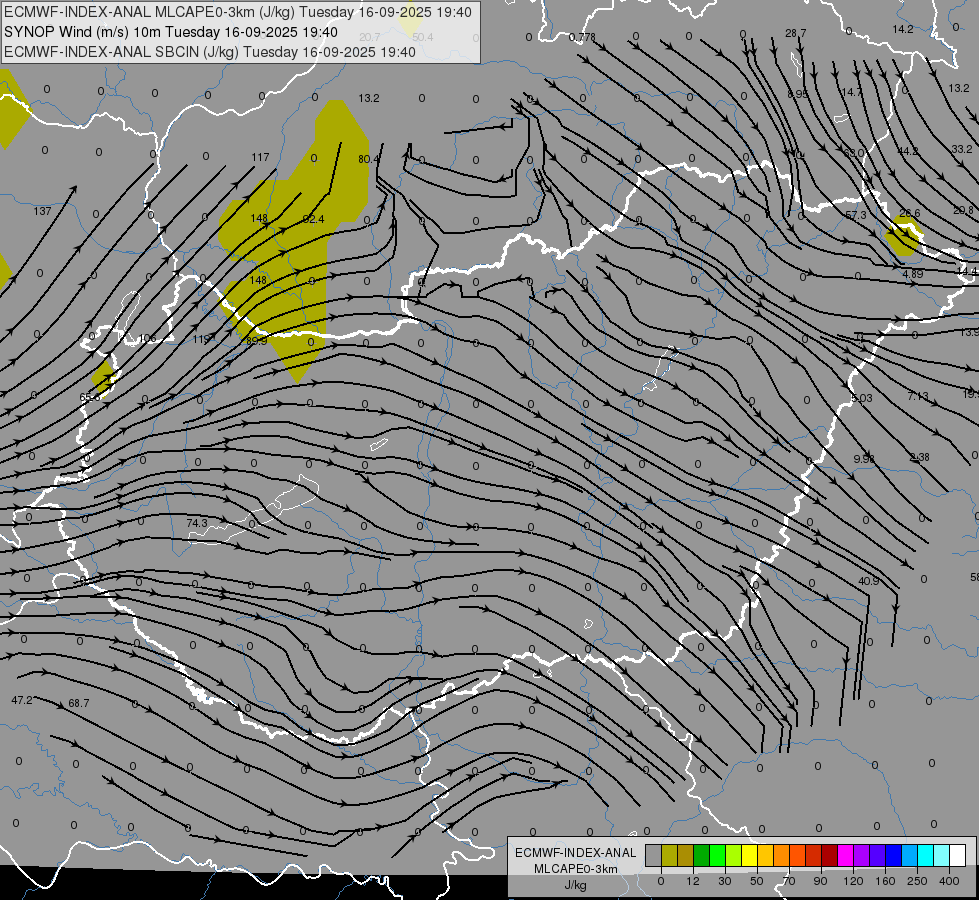979x900 pixels.
Task: Click the legend tick label 250
Action: point(917,881)
